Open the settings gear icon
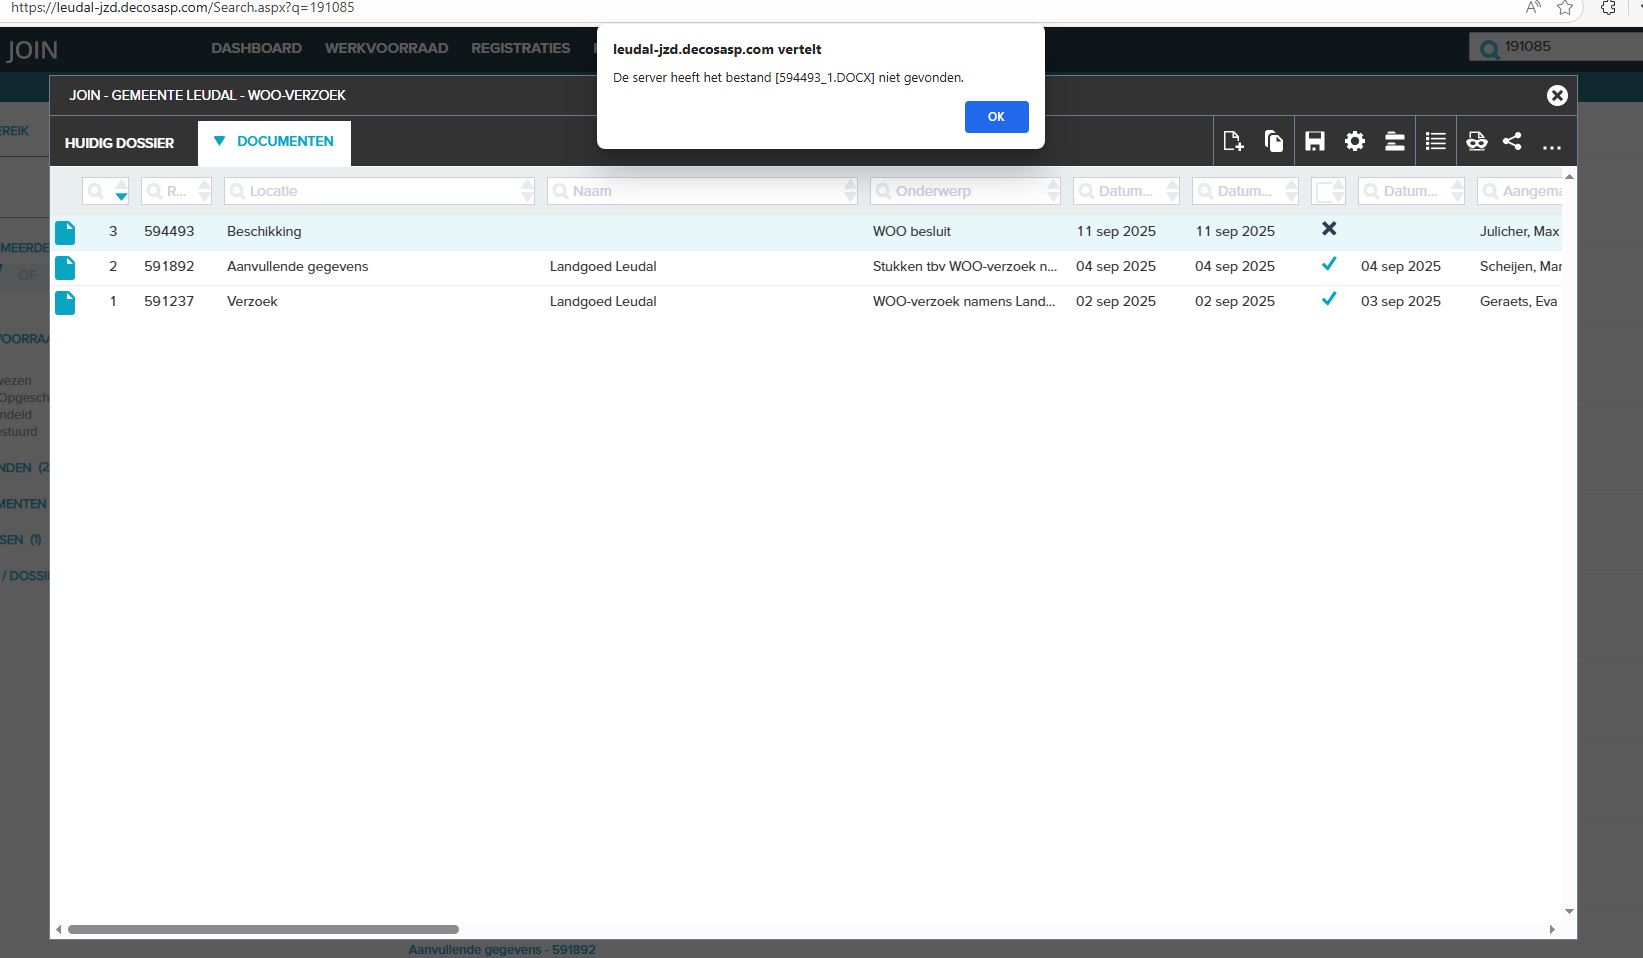 pos(1354,142)
